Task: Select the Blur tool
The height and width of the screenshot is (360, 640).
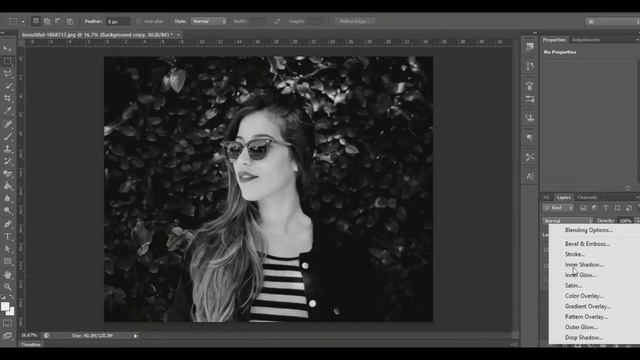Action: [7, 198]
